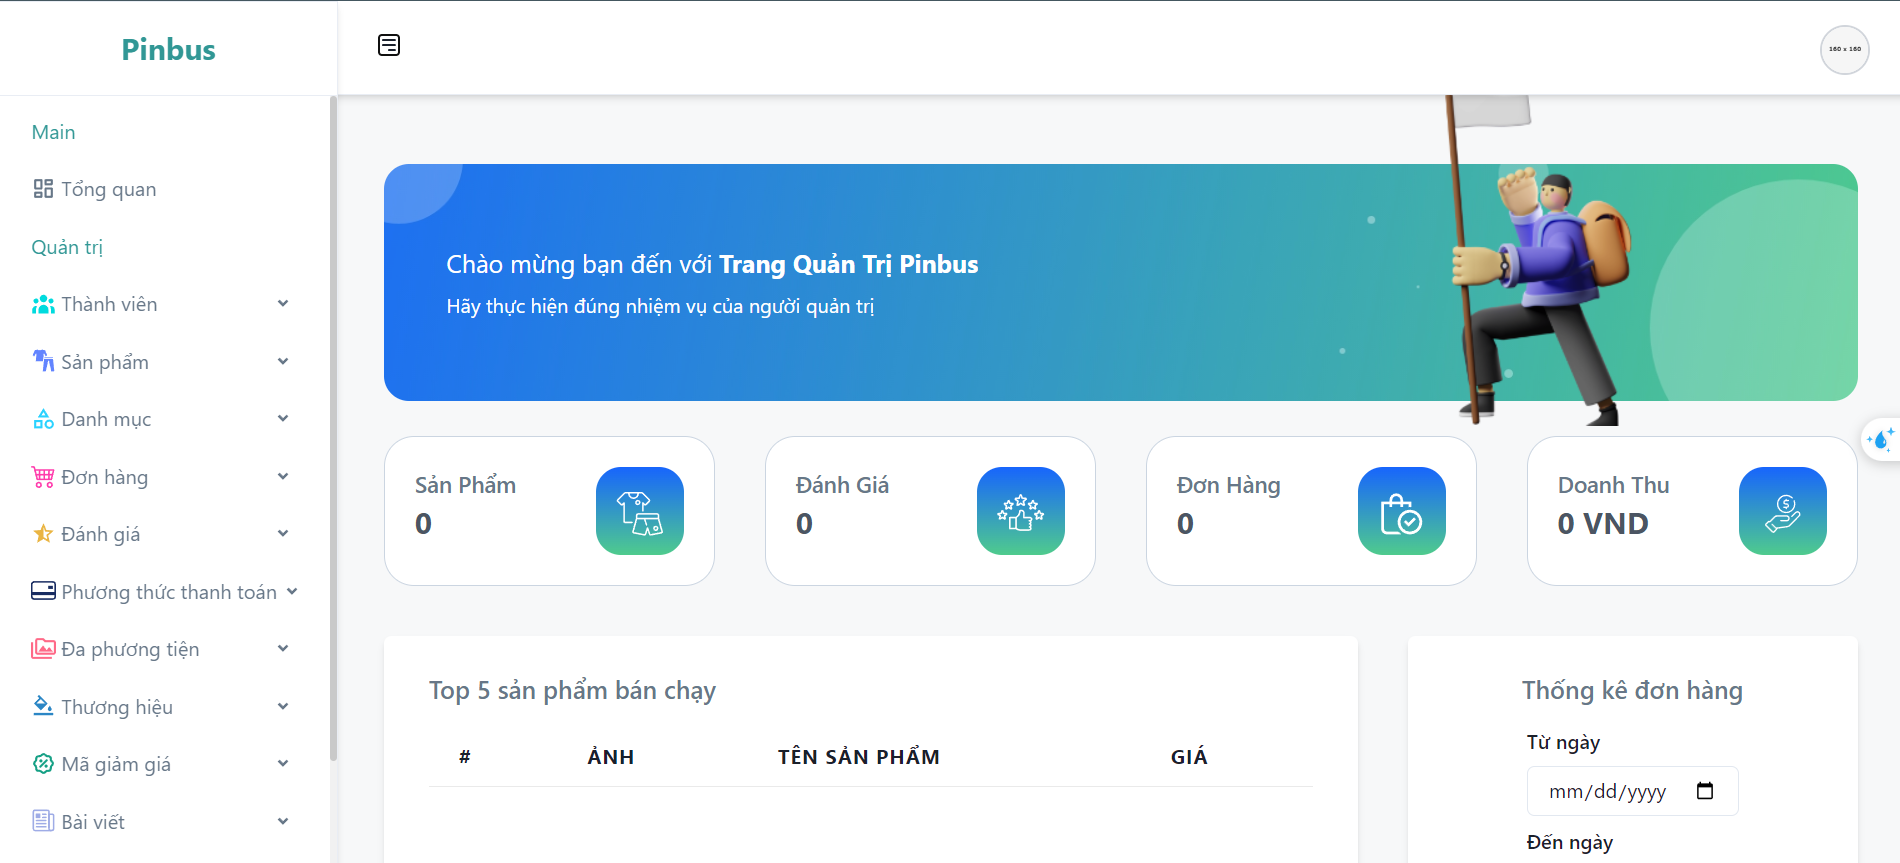Expand the Thành viên menu

click(283, 304)
